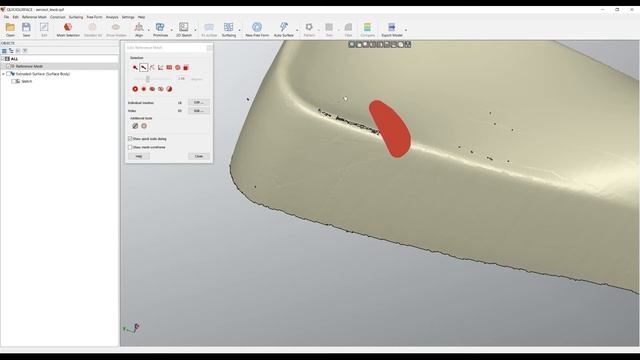
Task: Enable Show mesh wireframe checkbox
Action: tap(130, 147)
